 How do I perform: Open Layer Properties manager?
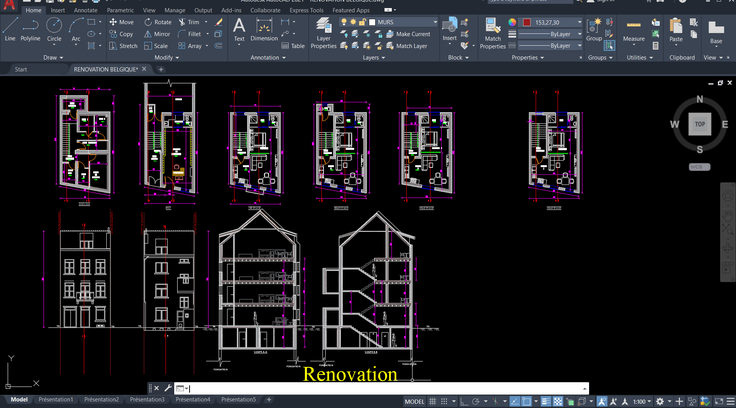pos(323,30)
